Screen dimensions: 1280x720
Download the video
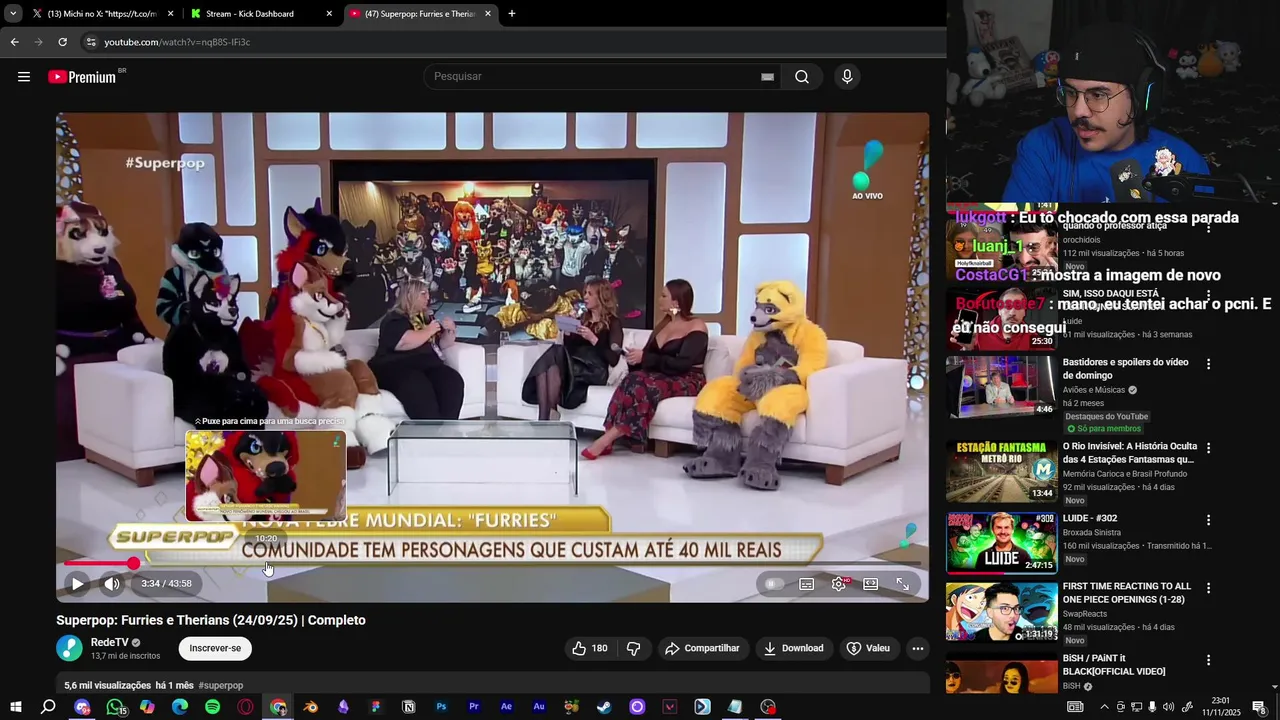[794, 648]
